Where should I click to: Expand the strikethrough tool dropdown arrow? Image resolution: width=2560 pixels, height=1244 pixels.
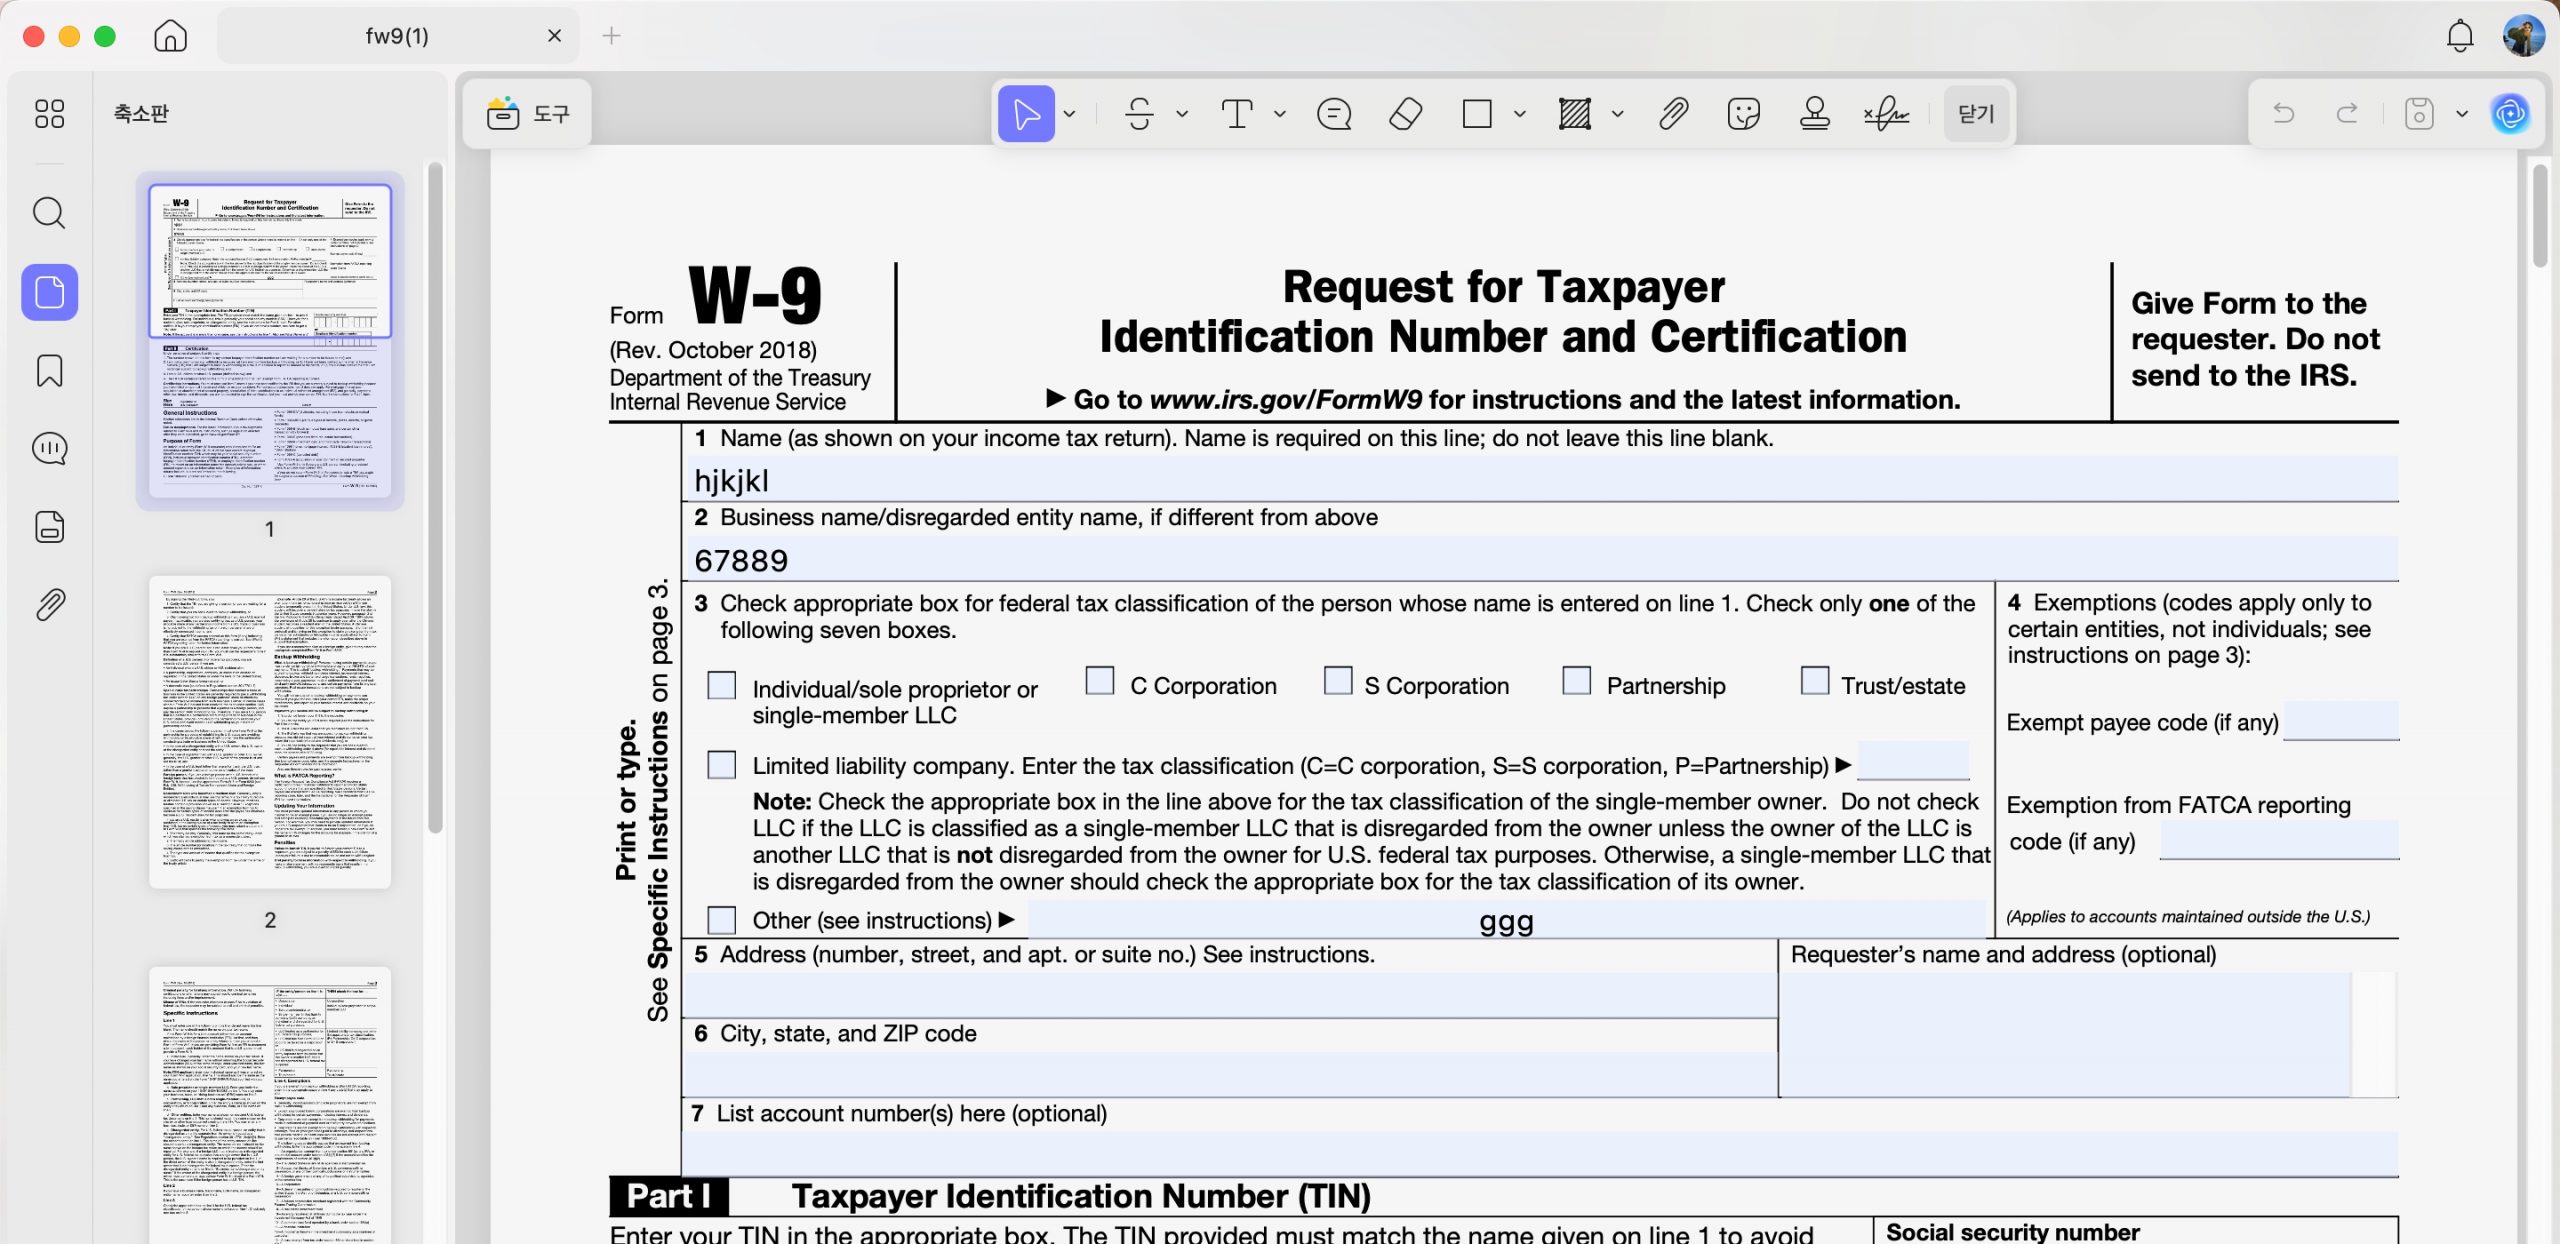[1181, 113]
